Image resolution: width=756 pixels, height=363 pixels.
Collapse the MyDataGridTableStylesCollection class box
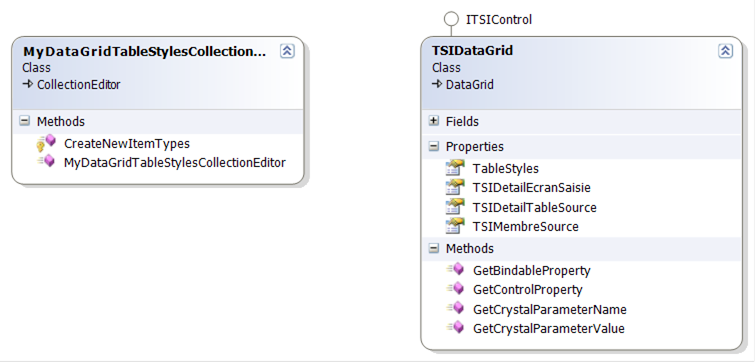click(x=287, y=51)
